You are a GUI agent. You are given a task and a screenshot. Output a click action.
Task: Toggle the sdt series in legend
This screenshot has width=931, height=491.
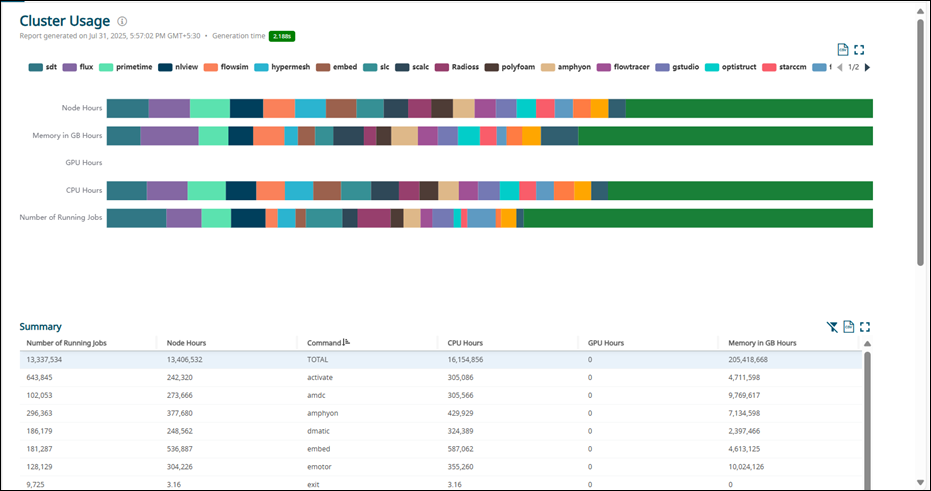point(44,67)
